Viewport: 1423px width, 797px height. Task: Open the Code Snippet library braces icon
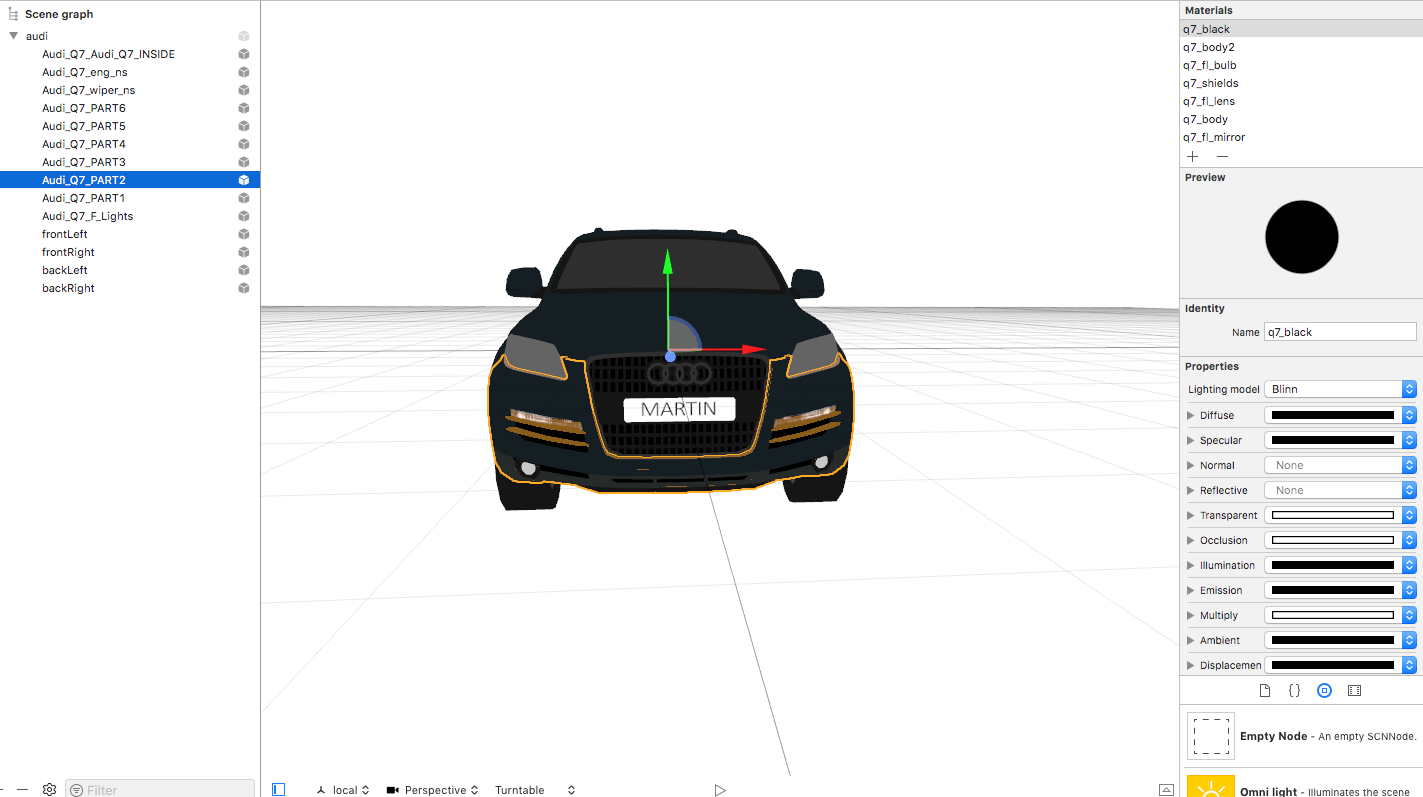click(1294, 691)
